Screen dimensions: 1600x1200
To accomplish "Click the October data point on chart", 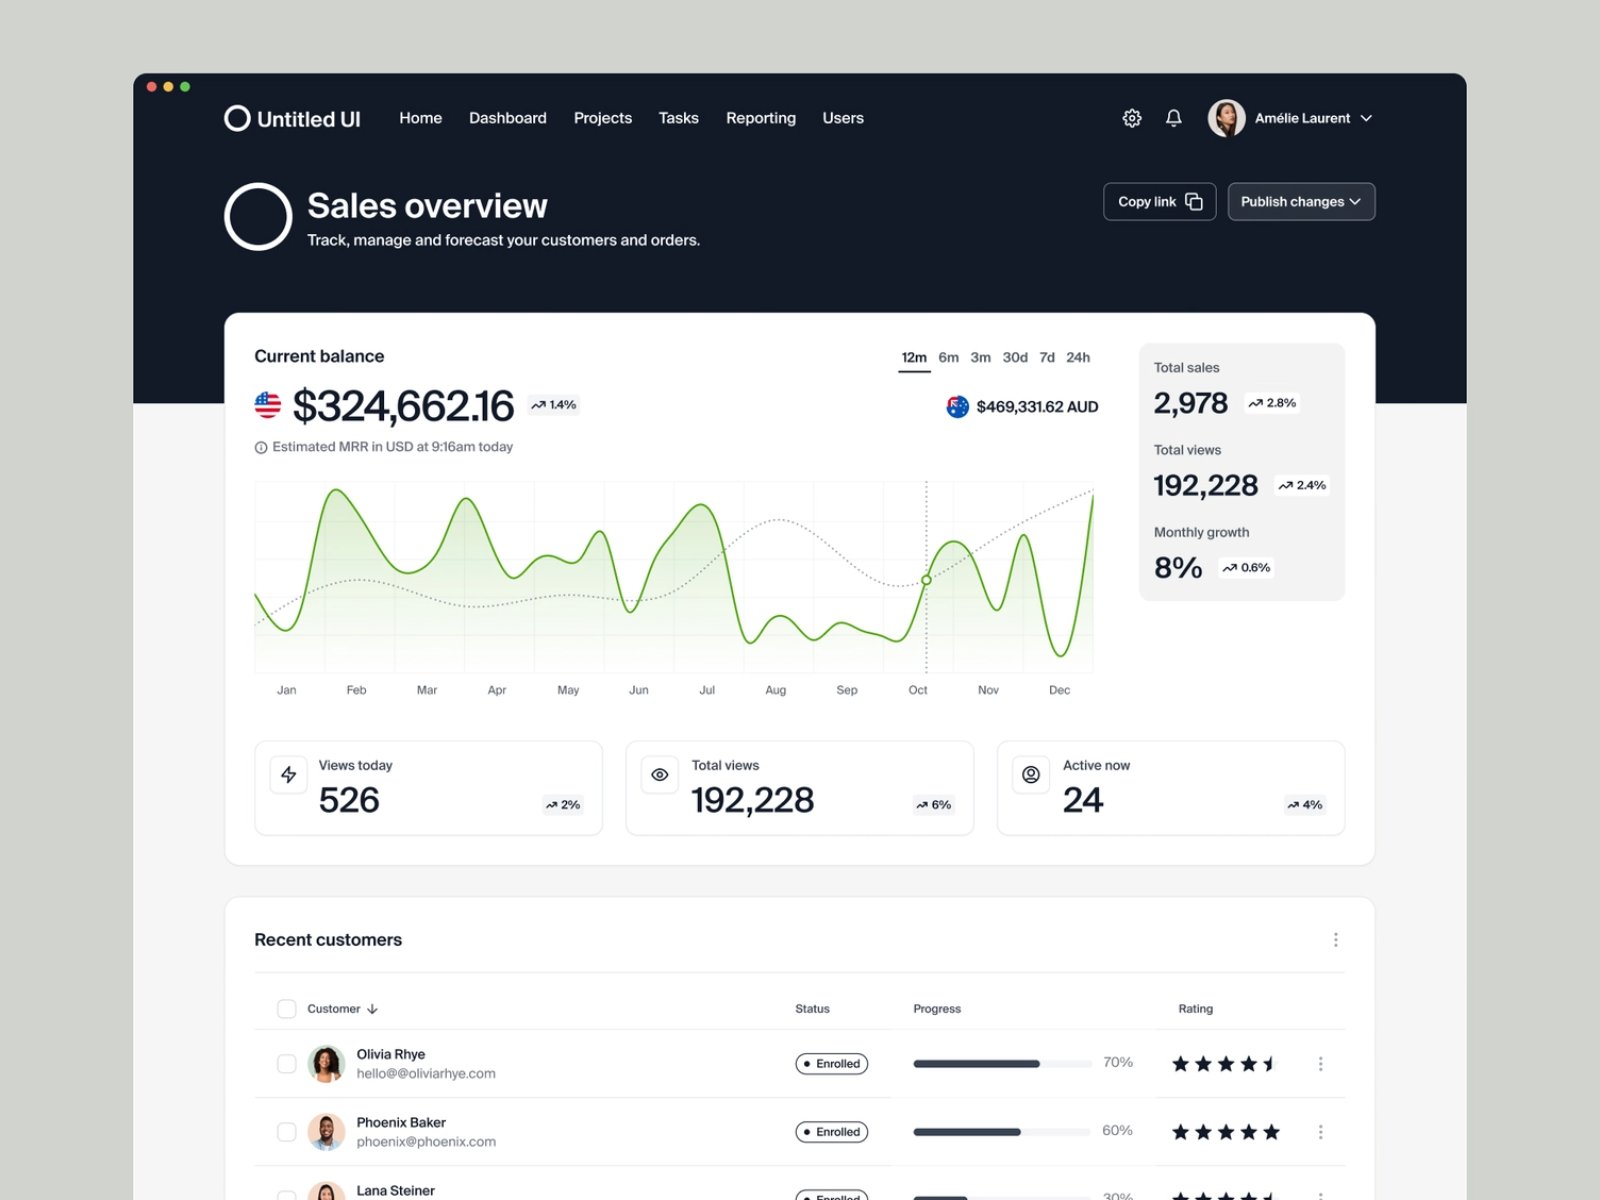I will [927, 580].
